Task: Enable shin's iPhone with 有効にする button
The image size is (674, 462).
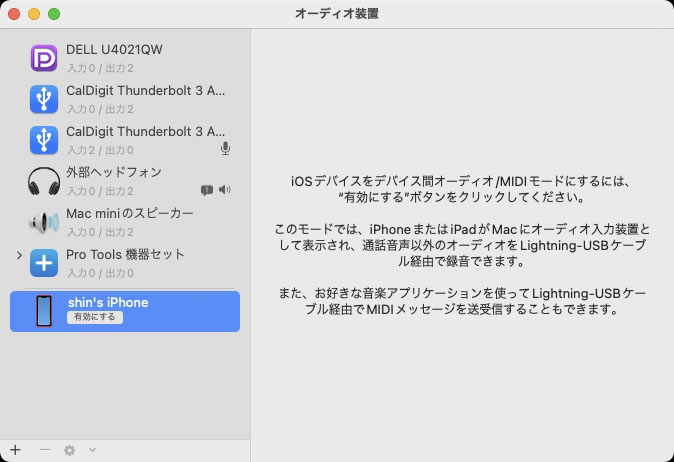Action: [95, 317]
